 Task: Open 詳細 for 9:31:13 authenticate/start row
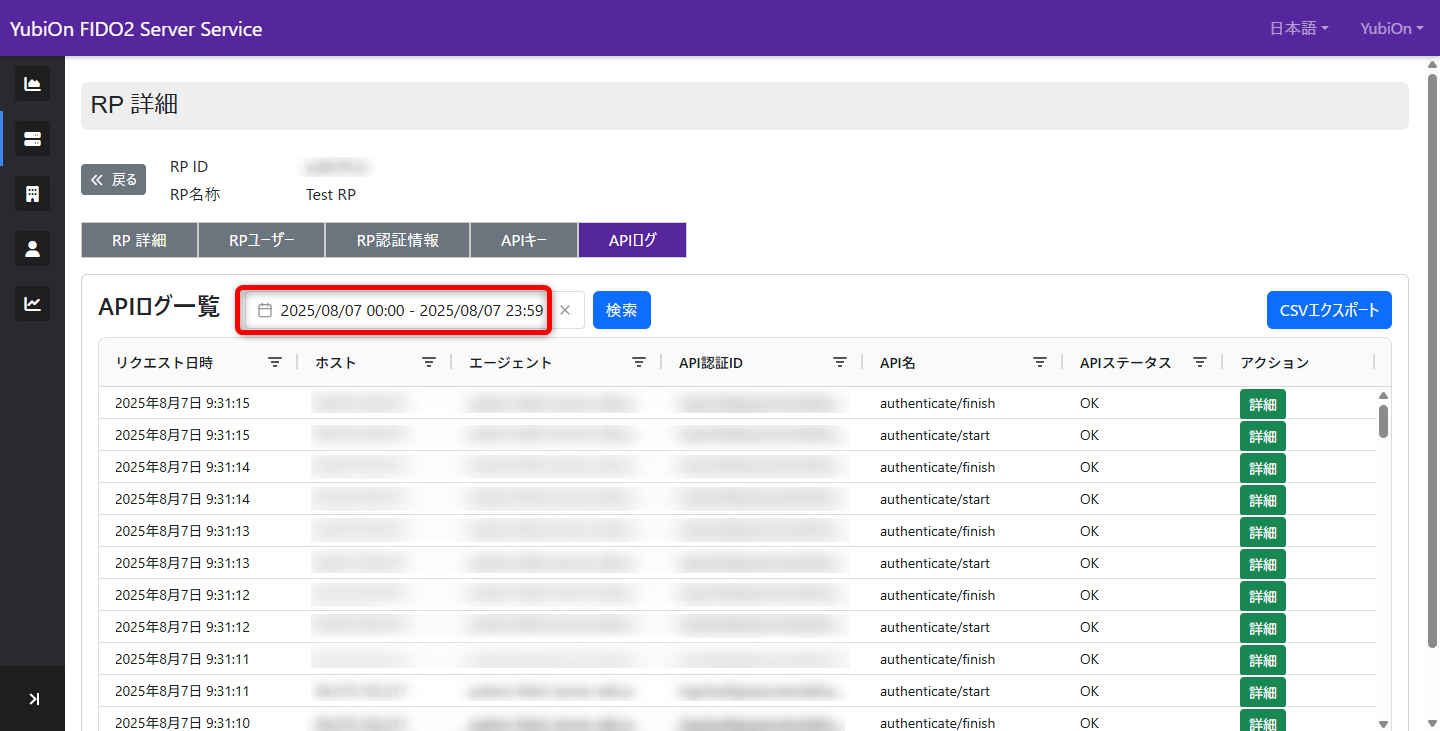tap(1263, 564)
